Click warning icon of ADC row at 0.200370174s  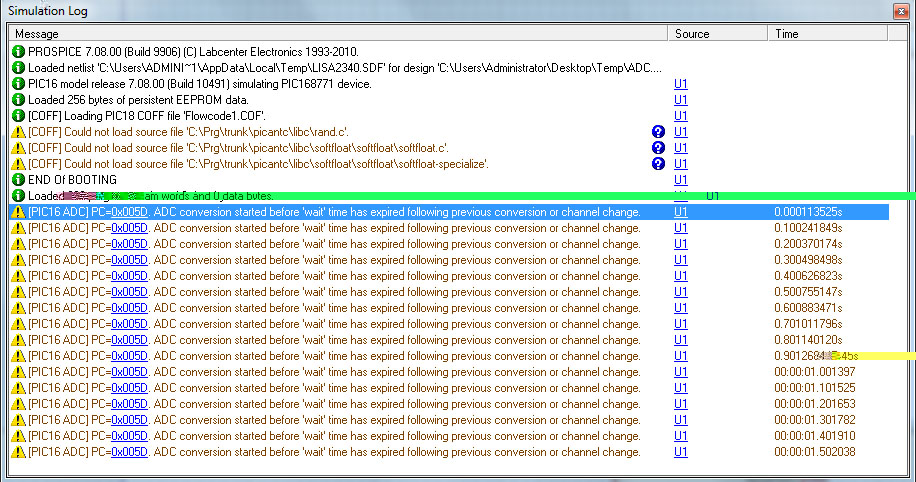(x=18, y=244)
